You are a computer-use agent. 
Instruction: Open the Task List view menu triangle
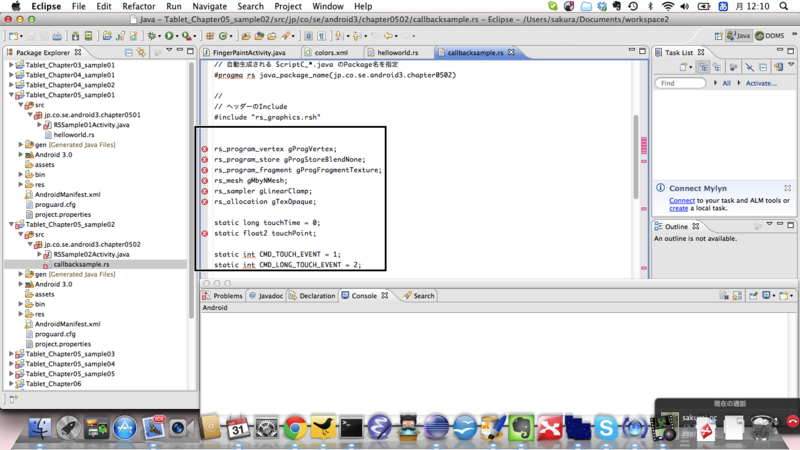791,64
